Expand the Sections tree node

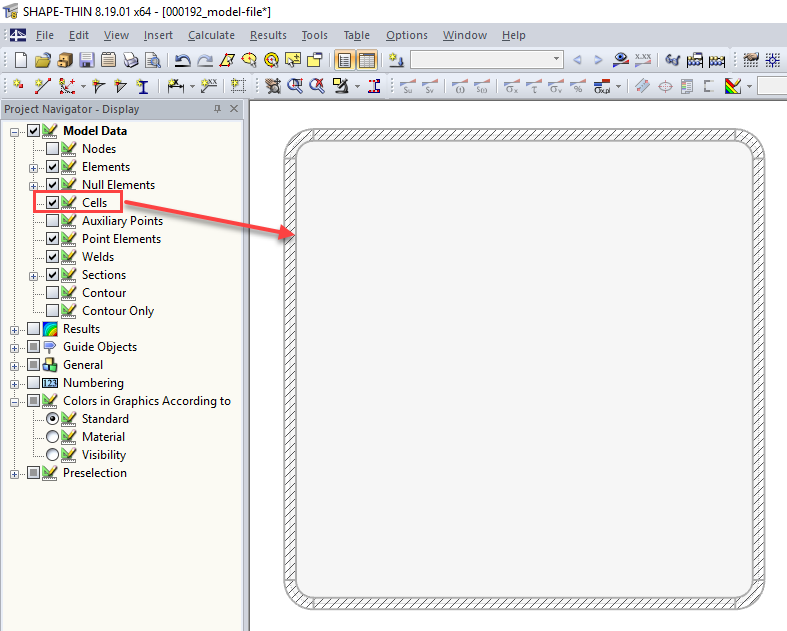[34, 277]
